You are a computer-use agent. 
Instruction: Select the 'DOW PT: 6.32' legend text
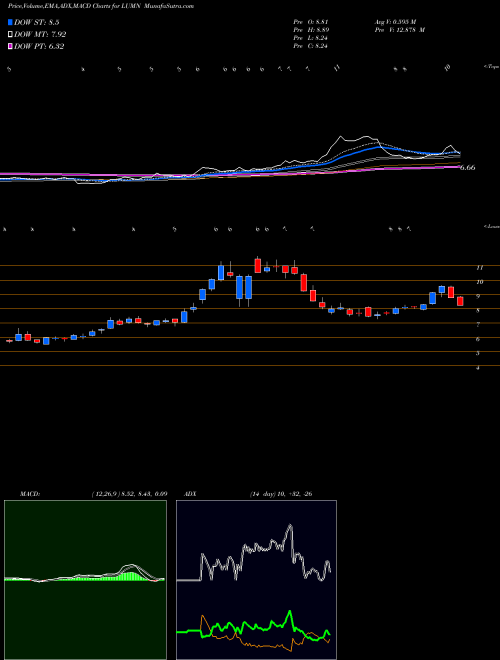pos(39,46)
